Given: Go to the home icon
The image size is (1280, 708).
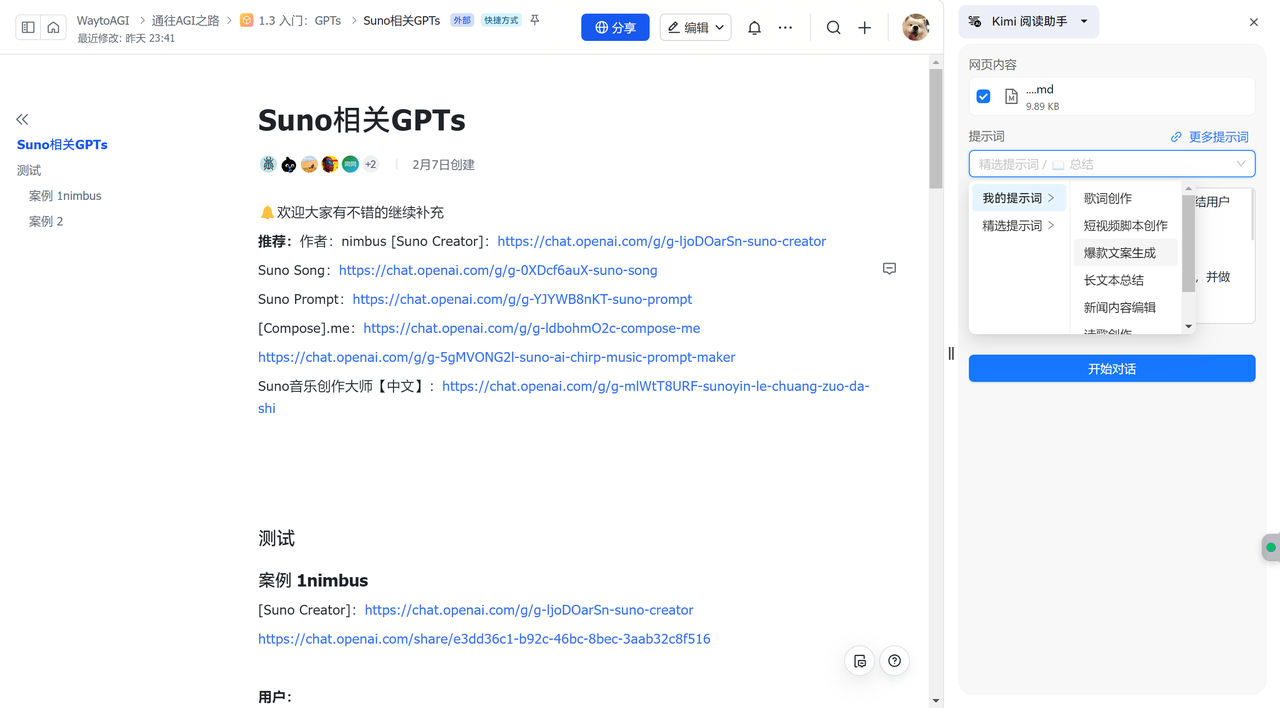Looking at the screenshot, I should click(x=53, y=27).
